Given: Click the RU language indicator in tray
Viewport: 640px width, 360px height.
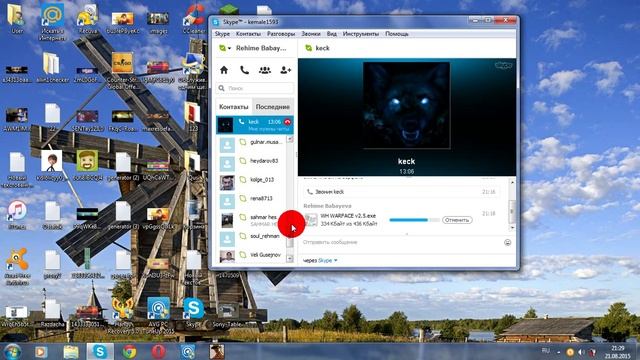Looking at the screenshot, I should point(545,351).
